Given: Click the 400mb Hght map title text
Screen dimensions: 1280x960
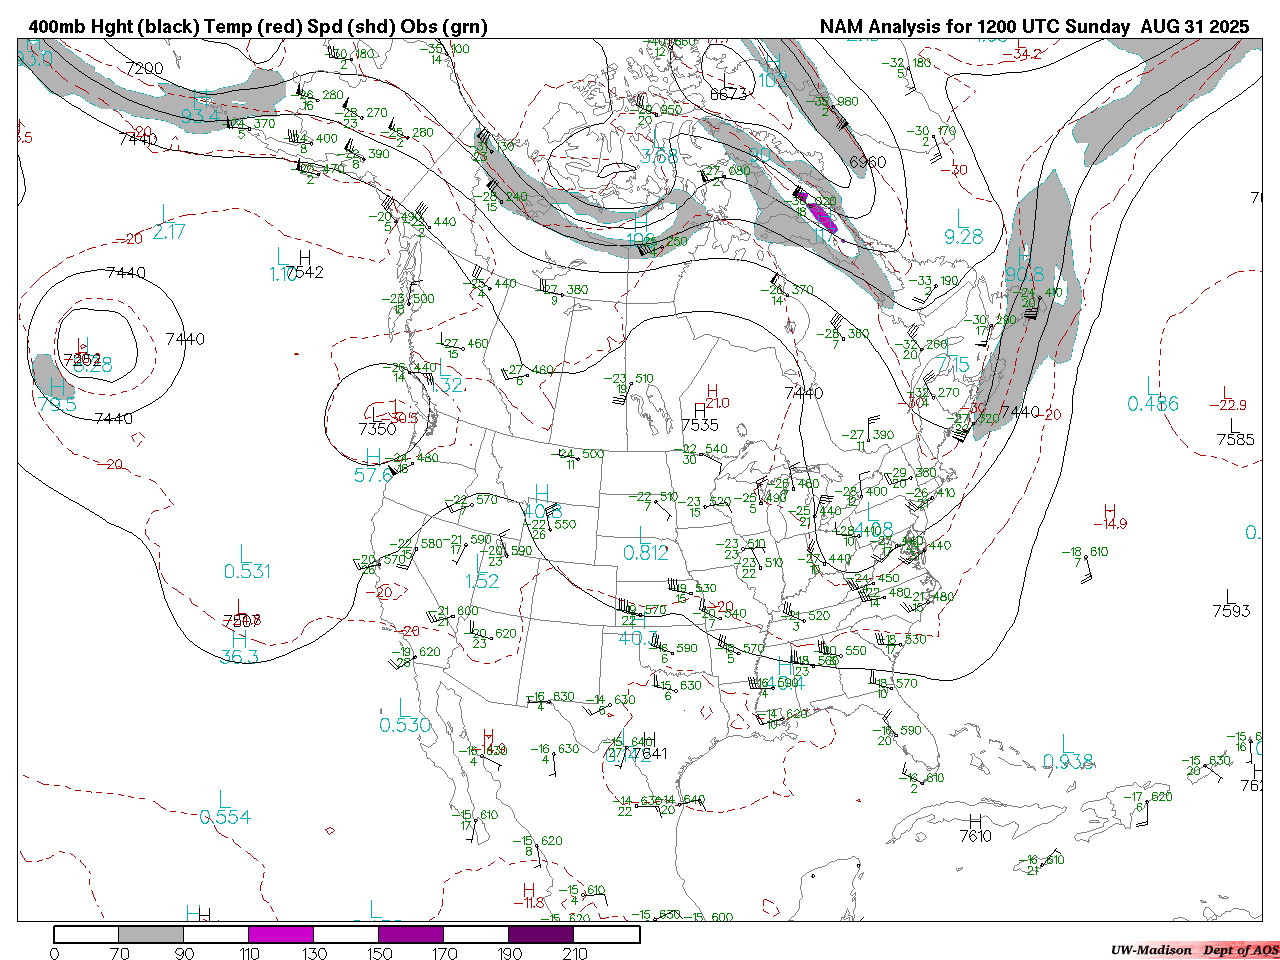Looking at the screenshot, I should (258, 27).
